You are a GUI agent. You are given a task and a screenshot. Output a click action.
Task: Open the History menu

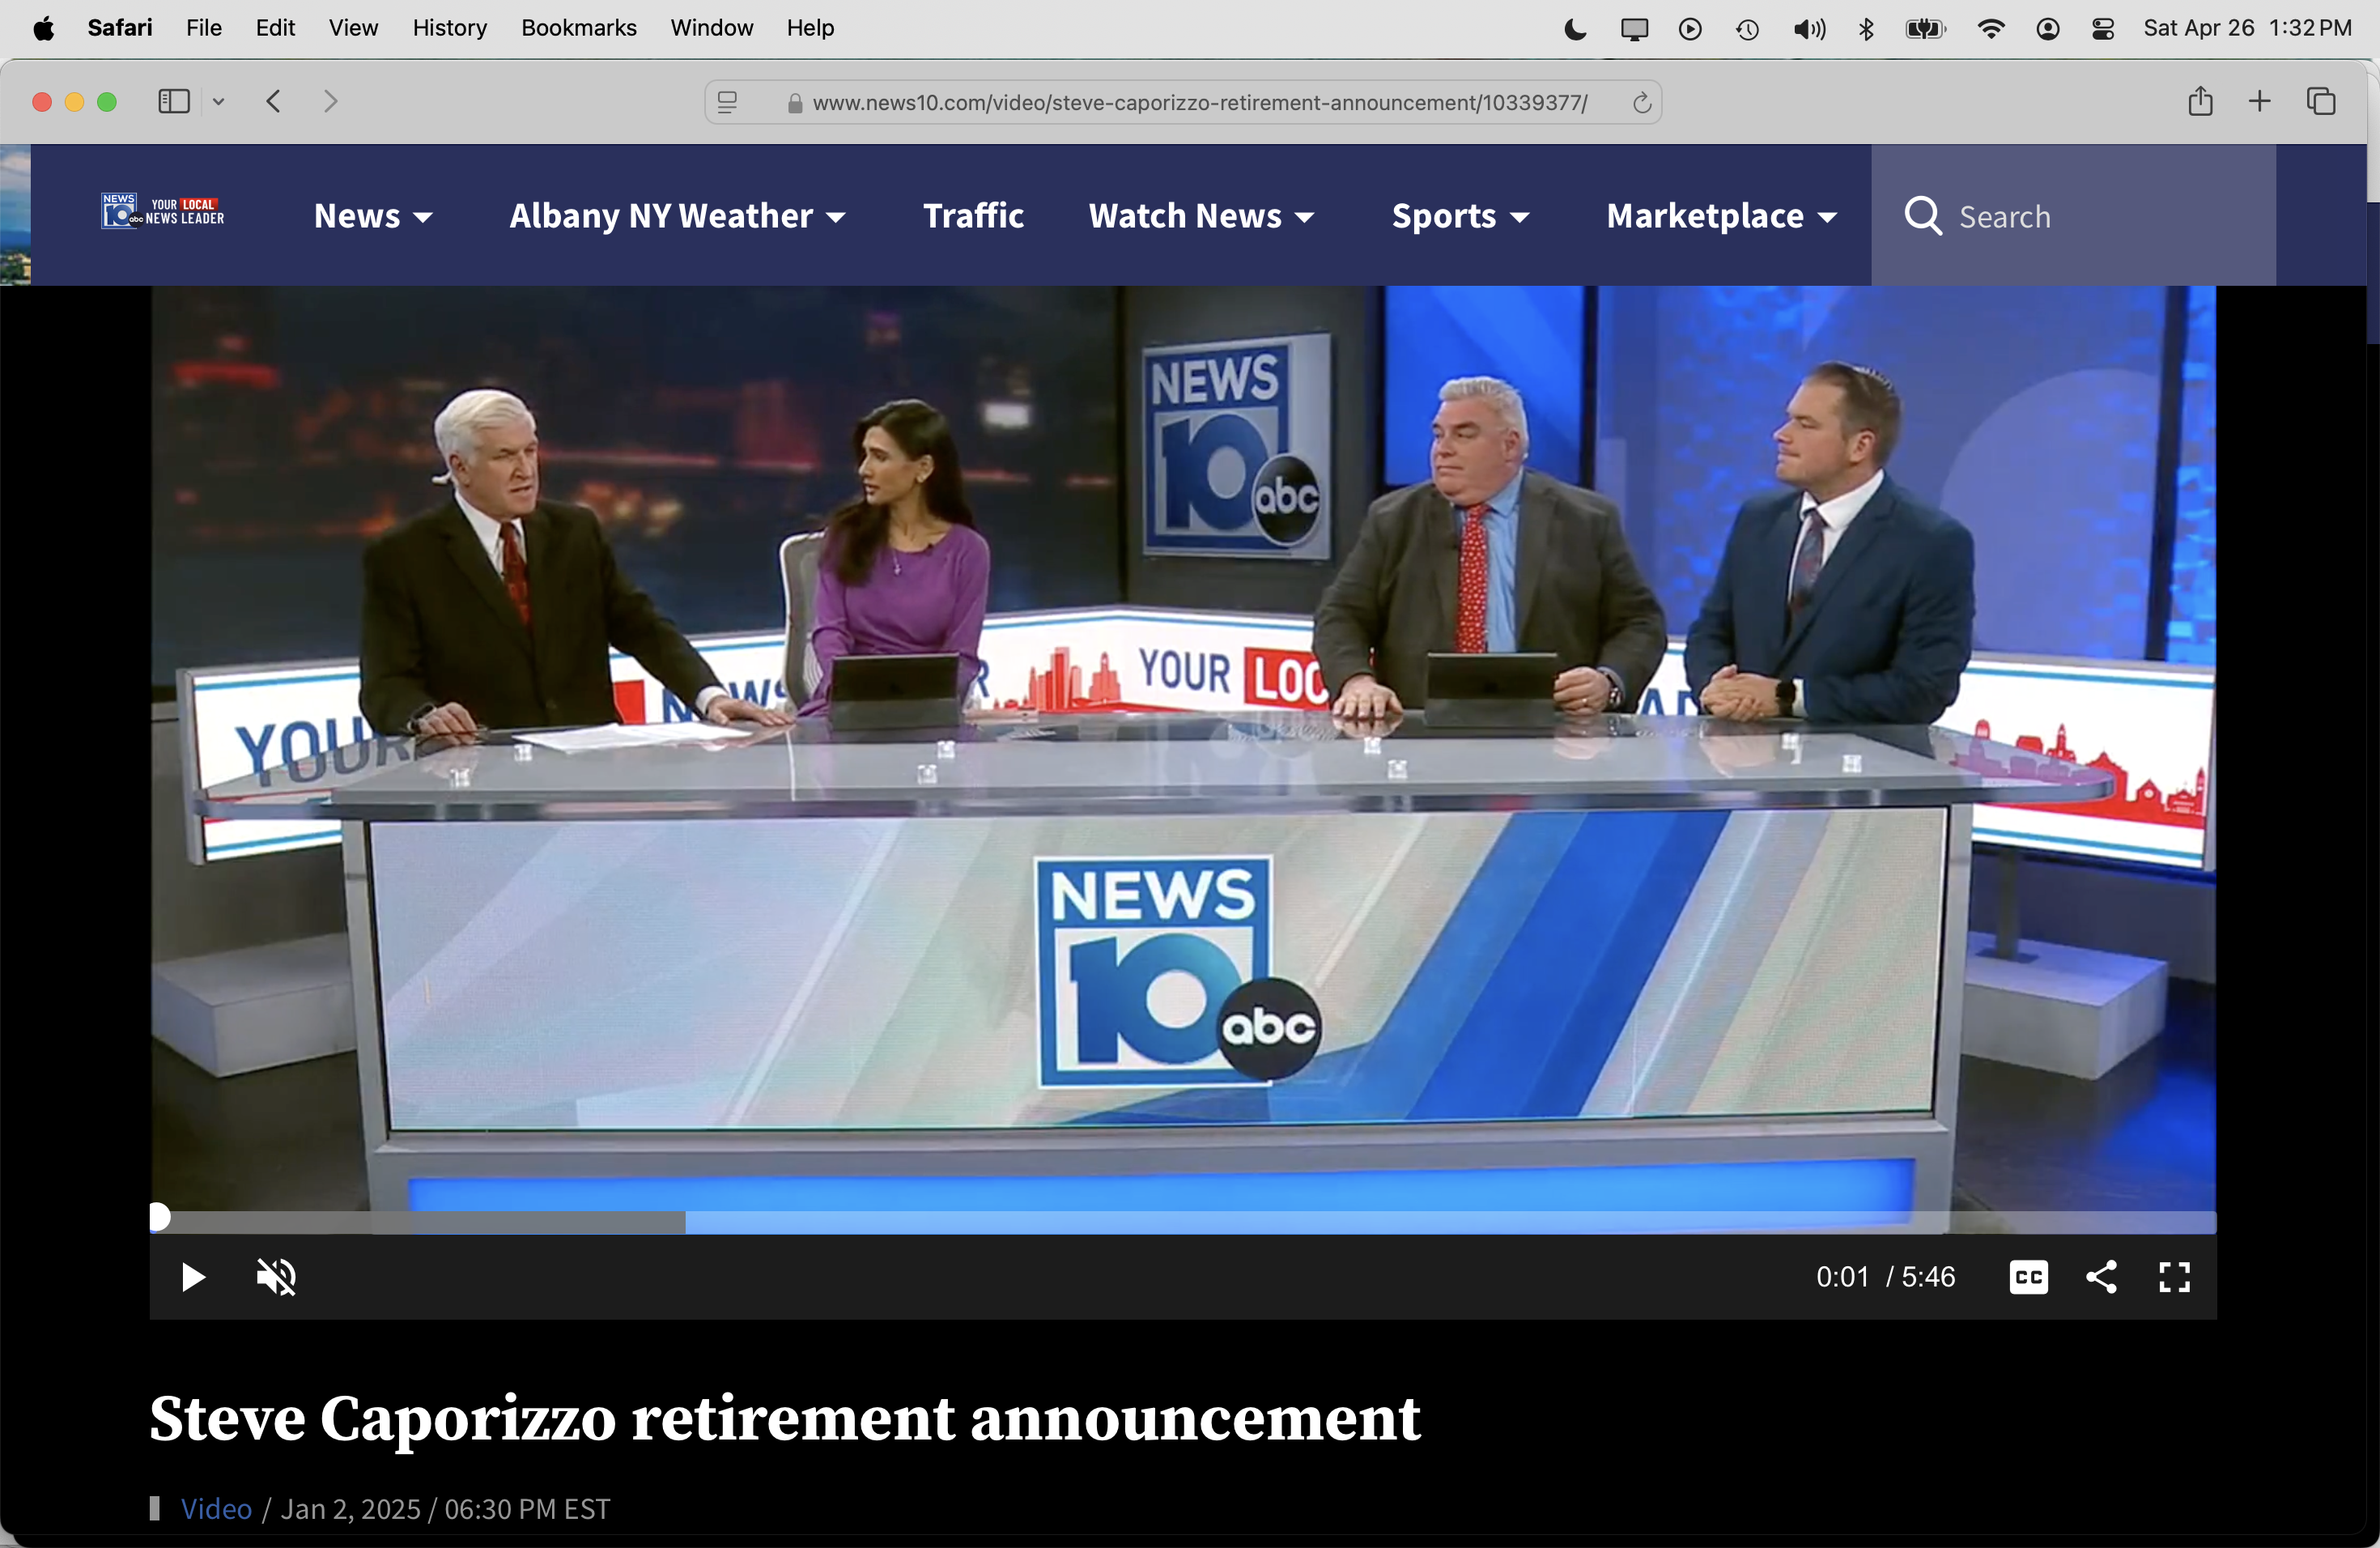[449, 28]
